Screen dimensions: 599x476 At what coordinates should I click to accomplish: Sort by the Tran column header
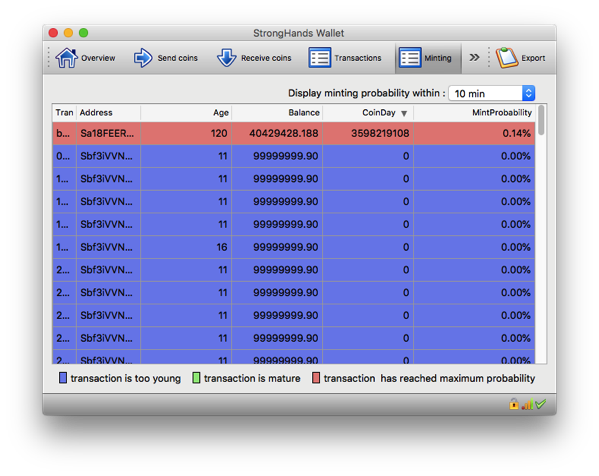click(x=65, y=113)
